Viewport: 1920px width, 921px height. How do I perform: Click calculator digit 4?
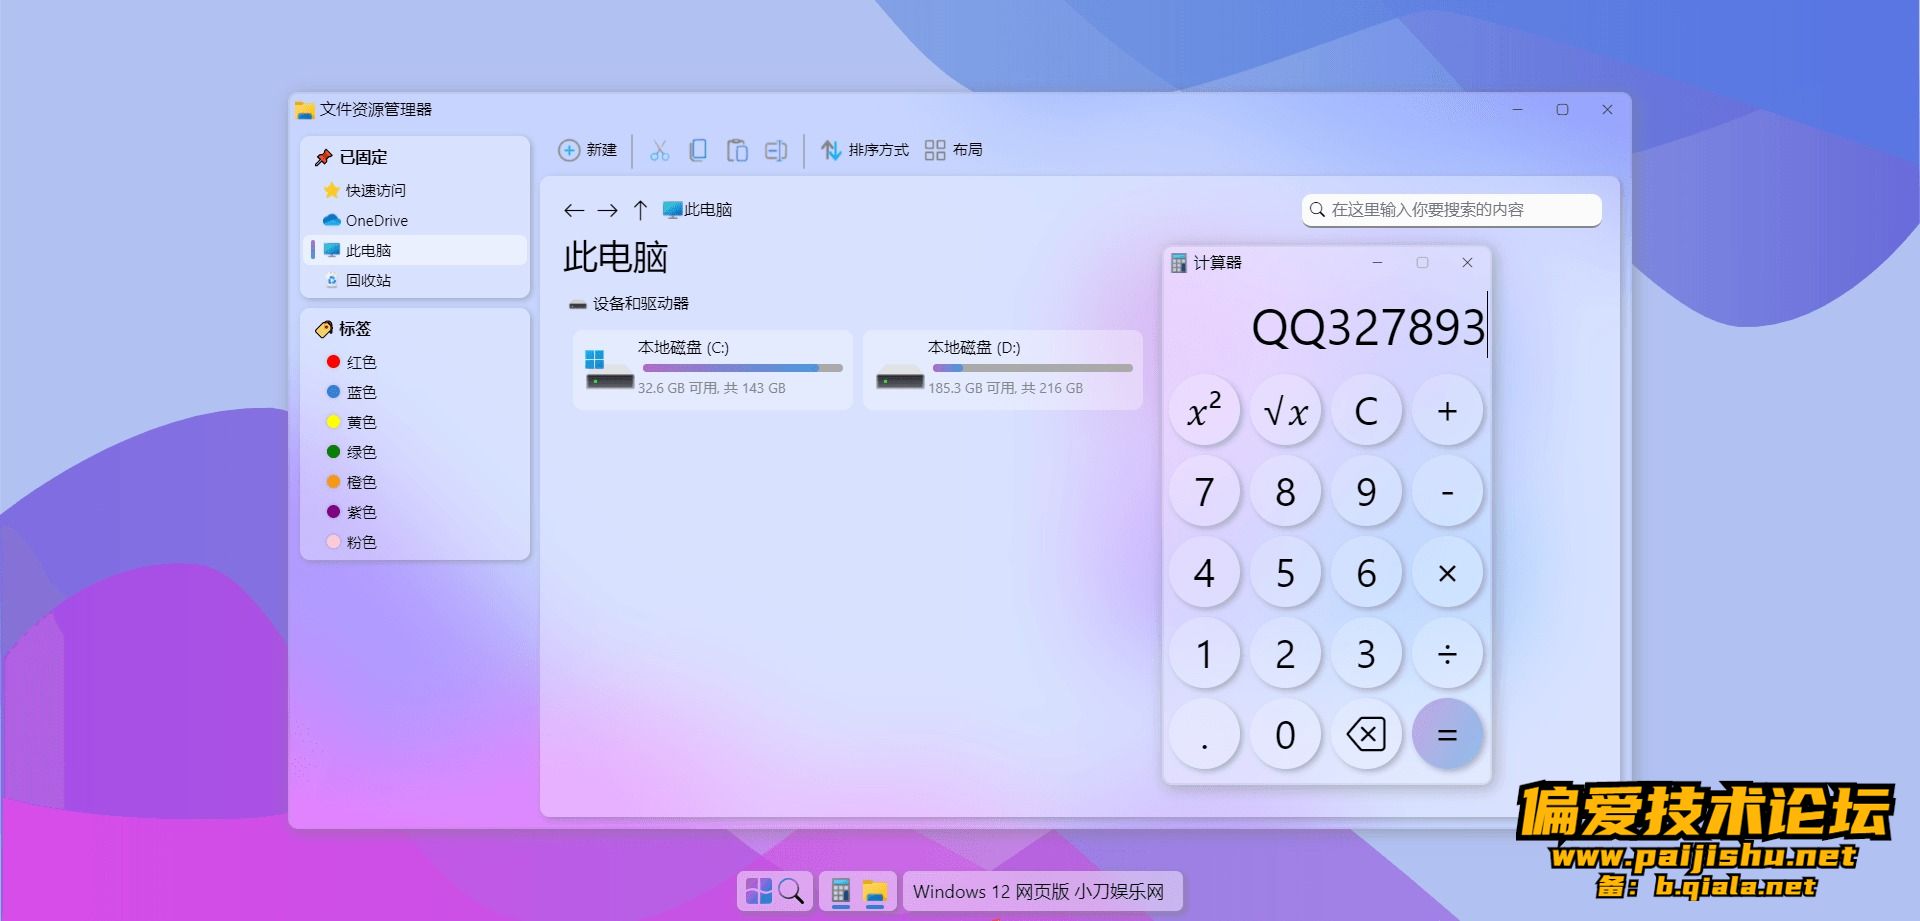[1204, 573]
